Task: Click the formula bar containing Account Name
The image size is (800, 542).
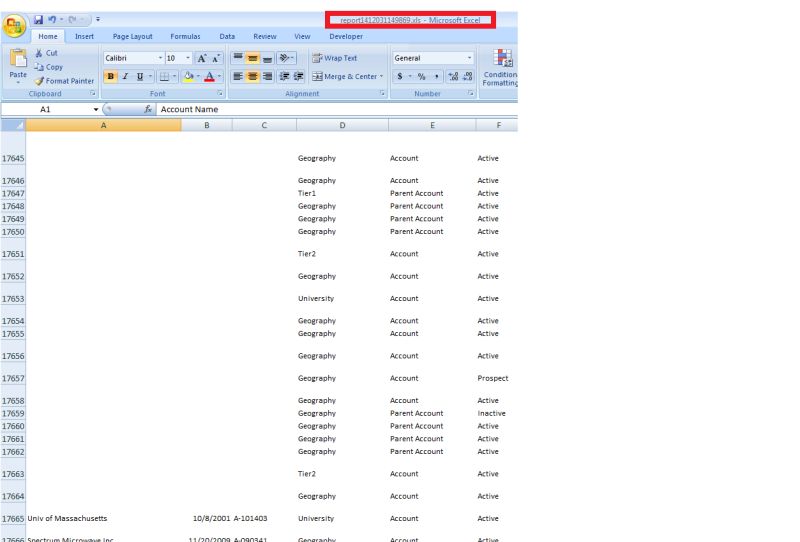Action: [x=337, y=109]
